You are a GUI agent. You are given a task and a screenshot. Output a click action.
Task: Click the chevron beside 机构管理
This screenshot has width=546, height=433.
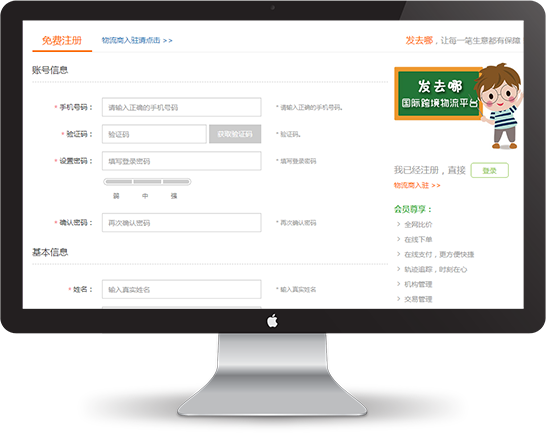click(x=399, y=284)
